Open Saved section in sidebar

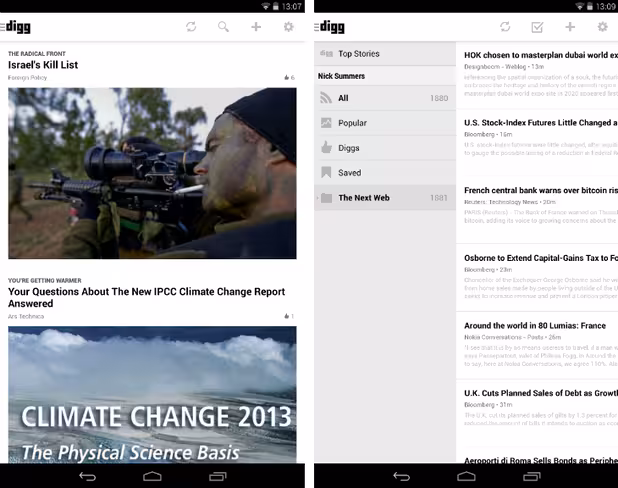click(x=385, y=173)
